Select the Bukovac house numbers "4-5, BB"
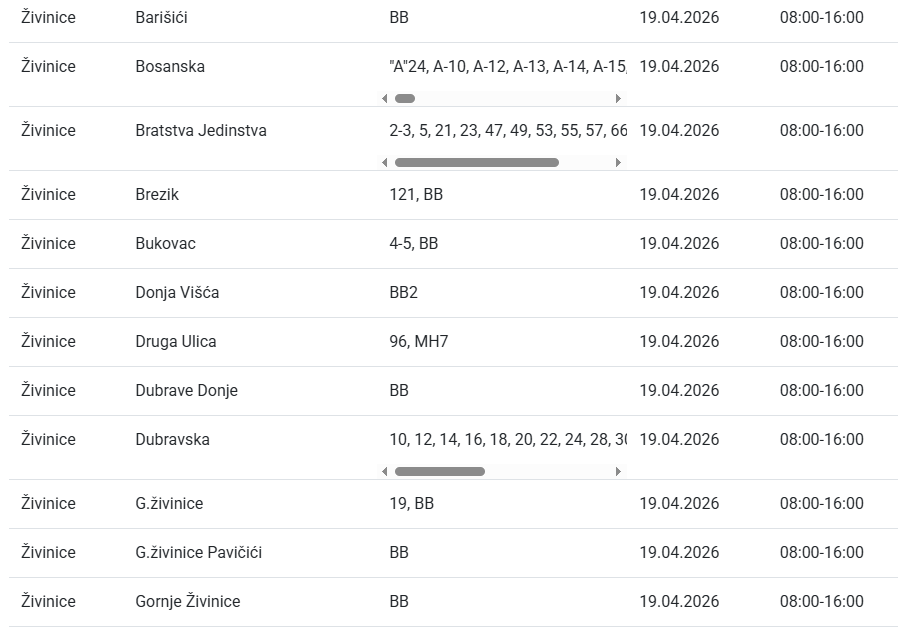 coord(413,244)
